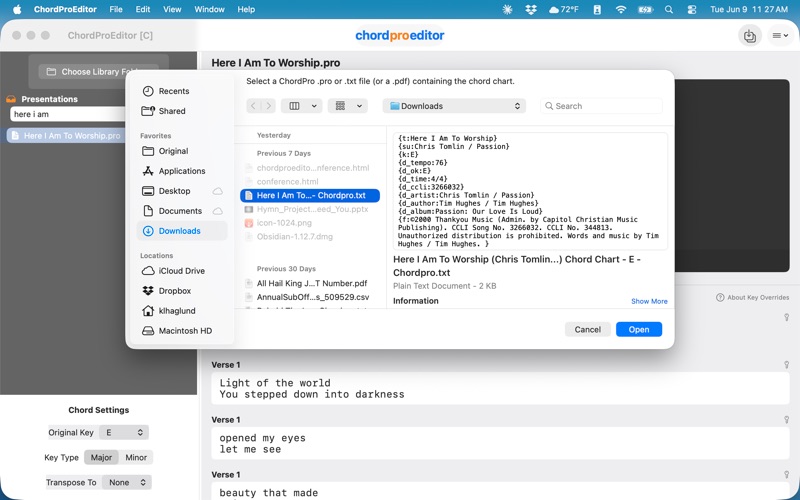Select AnnualSubOff...s_509529.csv file
800x500 pixels.
(310, 297)
